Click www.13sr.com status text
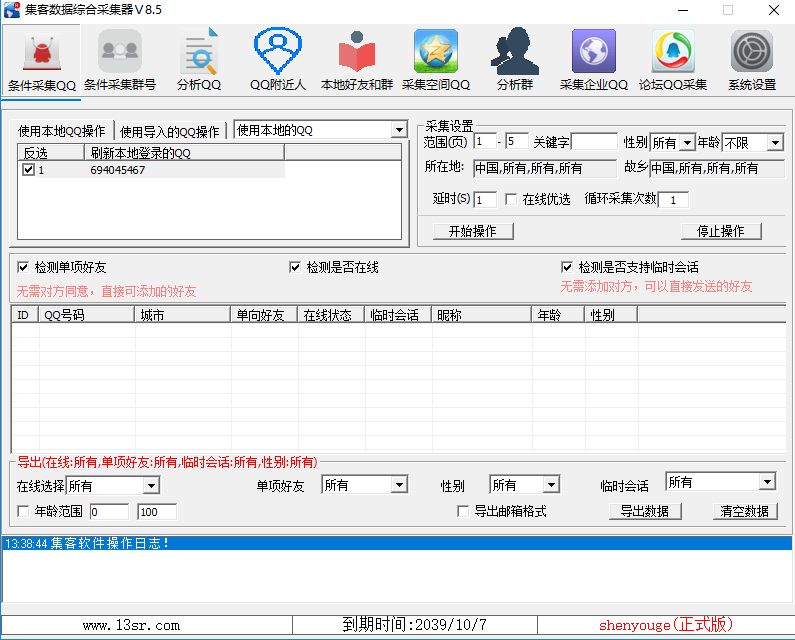This screenshot has height=640, width=795. point(131,625)
